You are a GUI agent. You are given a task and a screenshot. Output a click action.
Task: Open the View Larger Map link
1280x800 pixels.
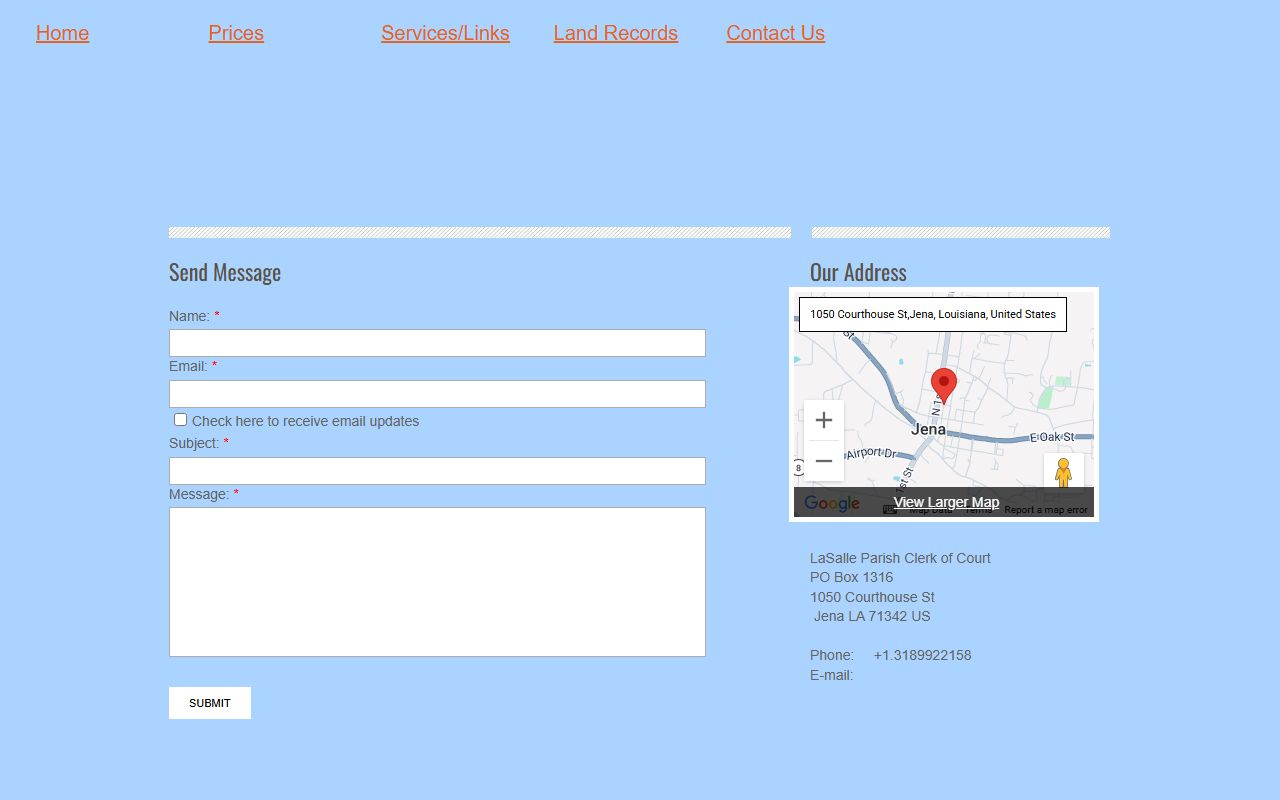point(946,502)
